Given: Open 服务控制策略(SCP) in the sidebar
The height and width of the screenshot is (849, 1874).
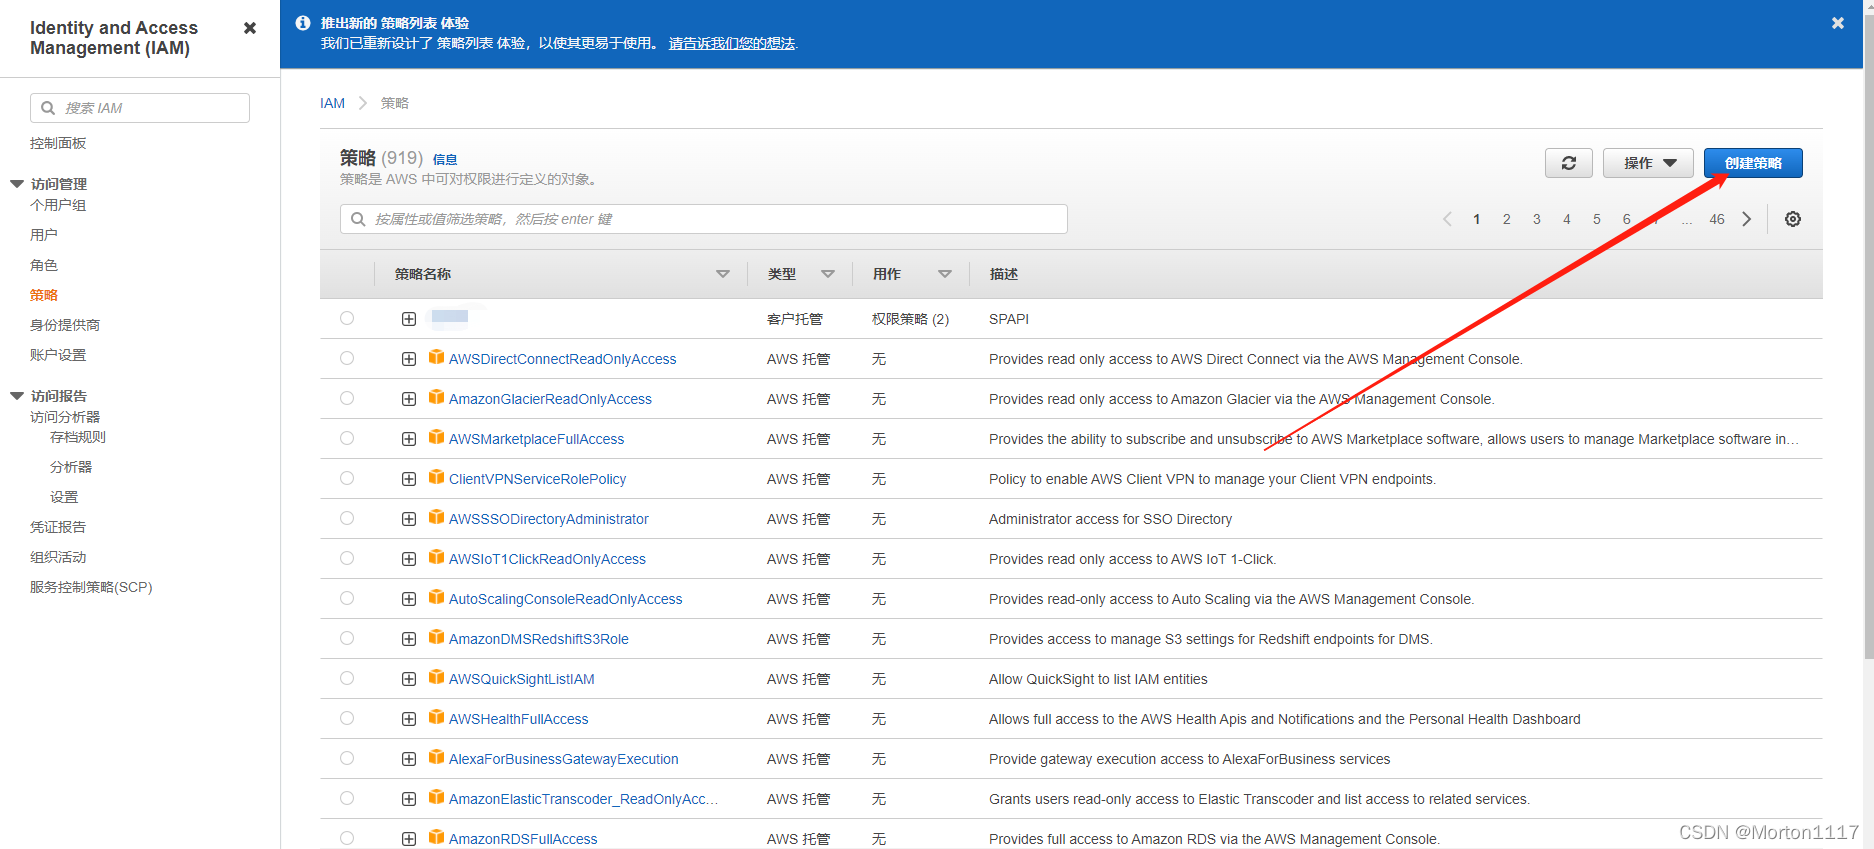Looking at the screenshot, I should (91, 587).
